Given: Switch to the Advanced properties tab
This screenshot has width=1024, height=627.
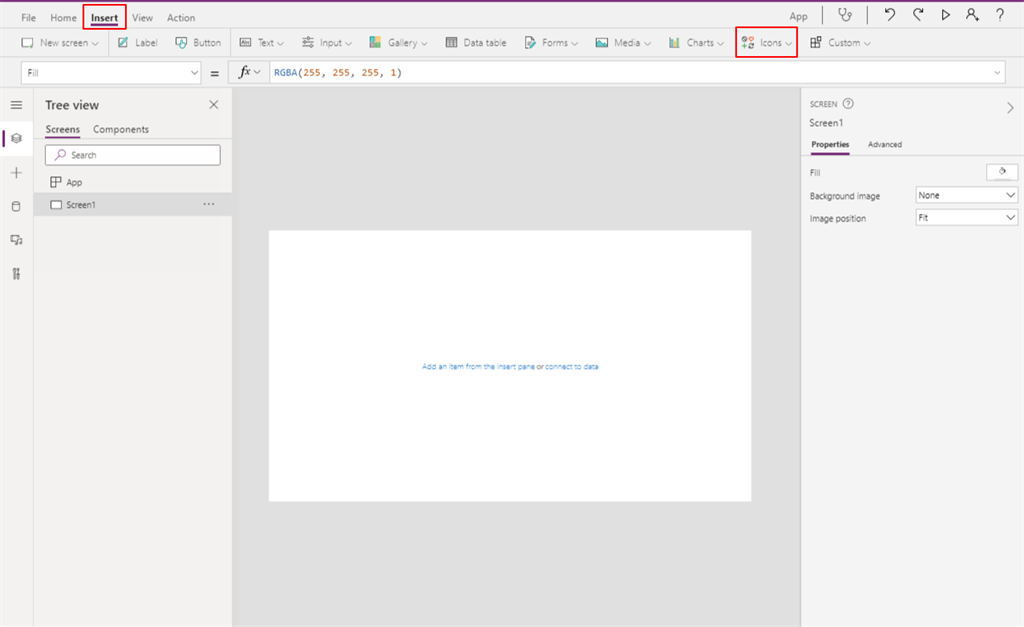Looking at the screenshot, I should [884, 144].
